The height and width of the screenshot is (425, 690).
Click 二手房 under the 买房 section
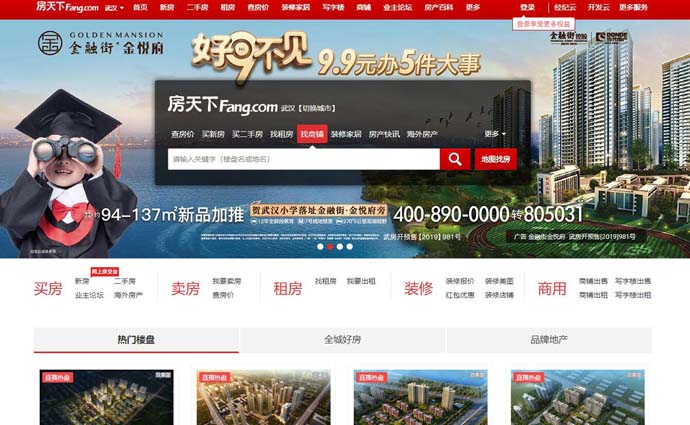click(125, 281)
